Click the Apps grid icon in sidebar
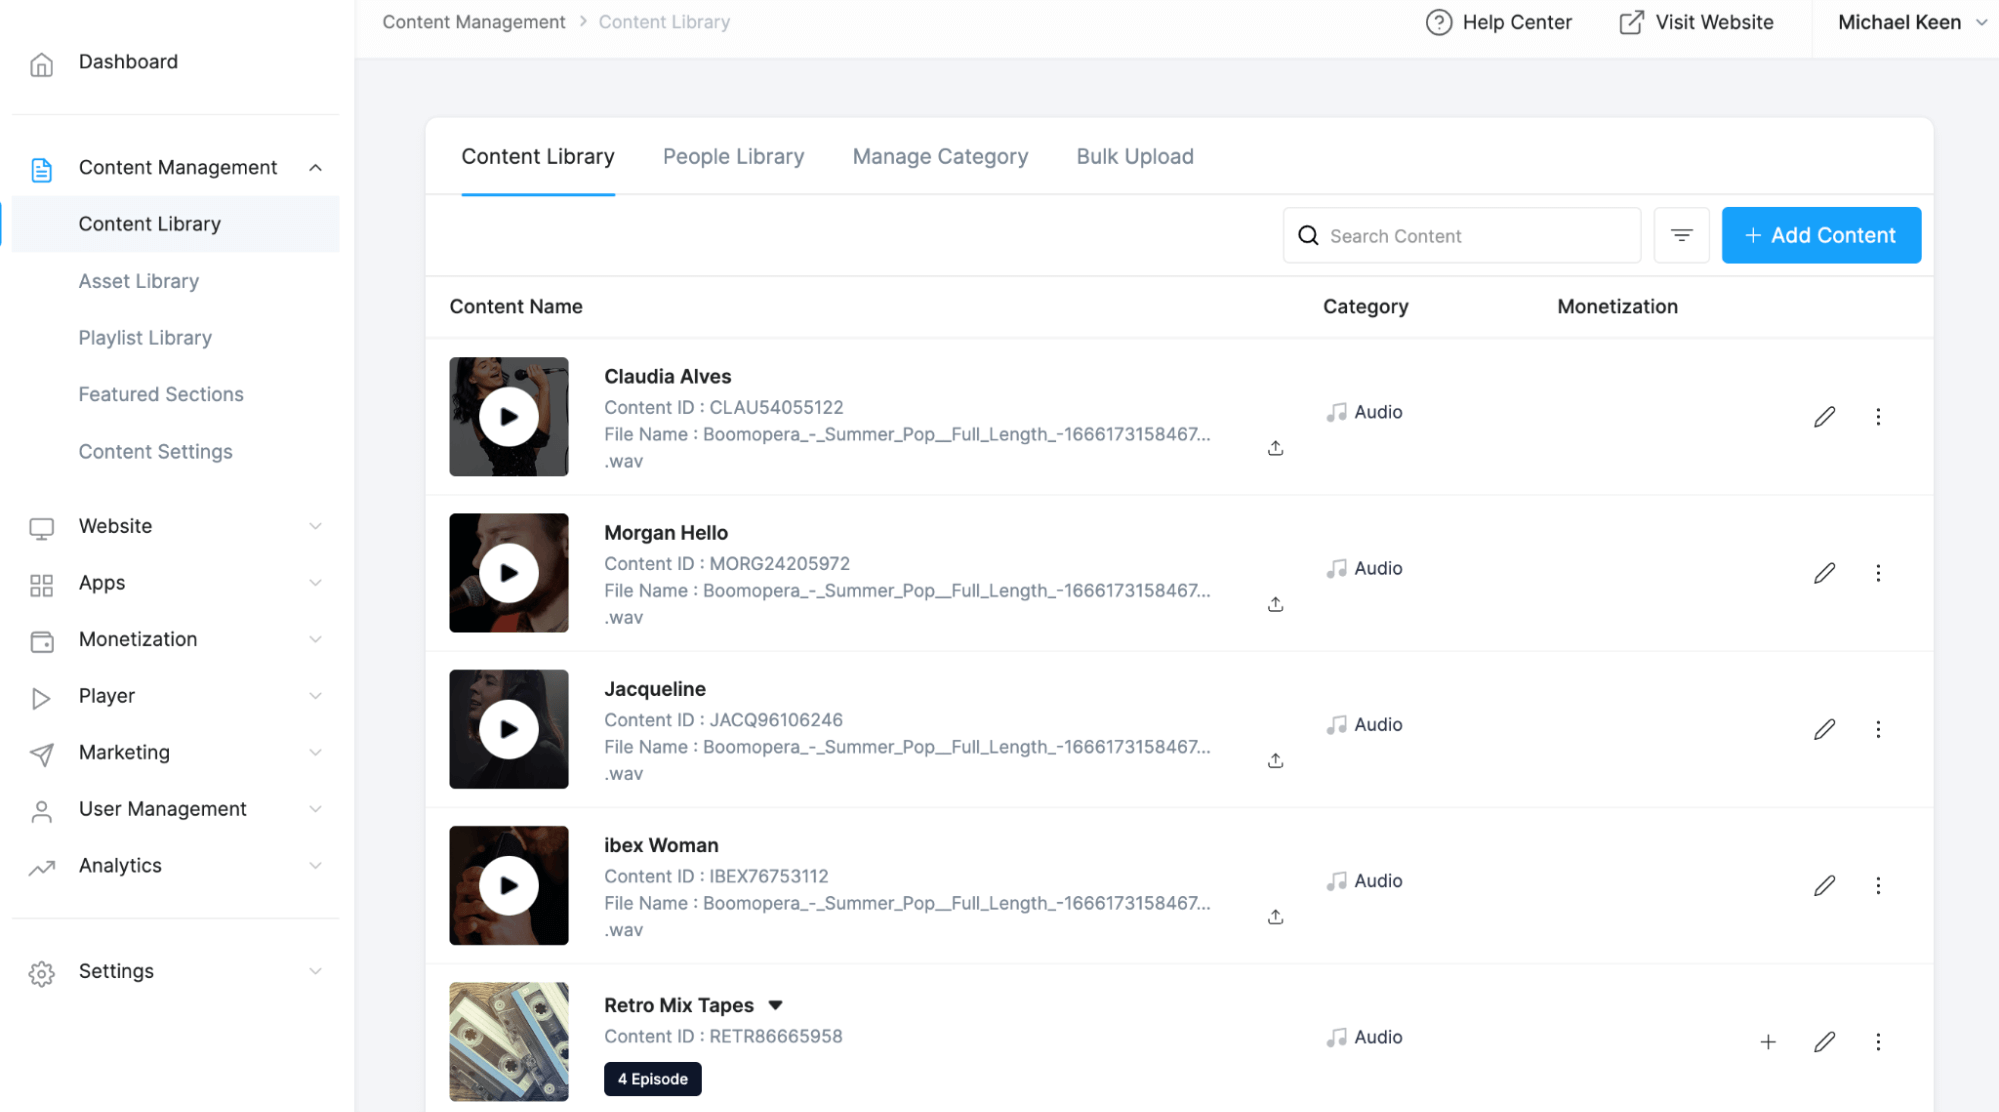Image resolution: width=1999 pixels, height=1112 pixels. click(x=41, y=583)
